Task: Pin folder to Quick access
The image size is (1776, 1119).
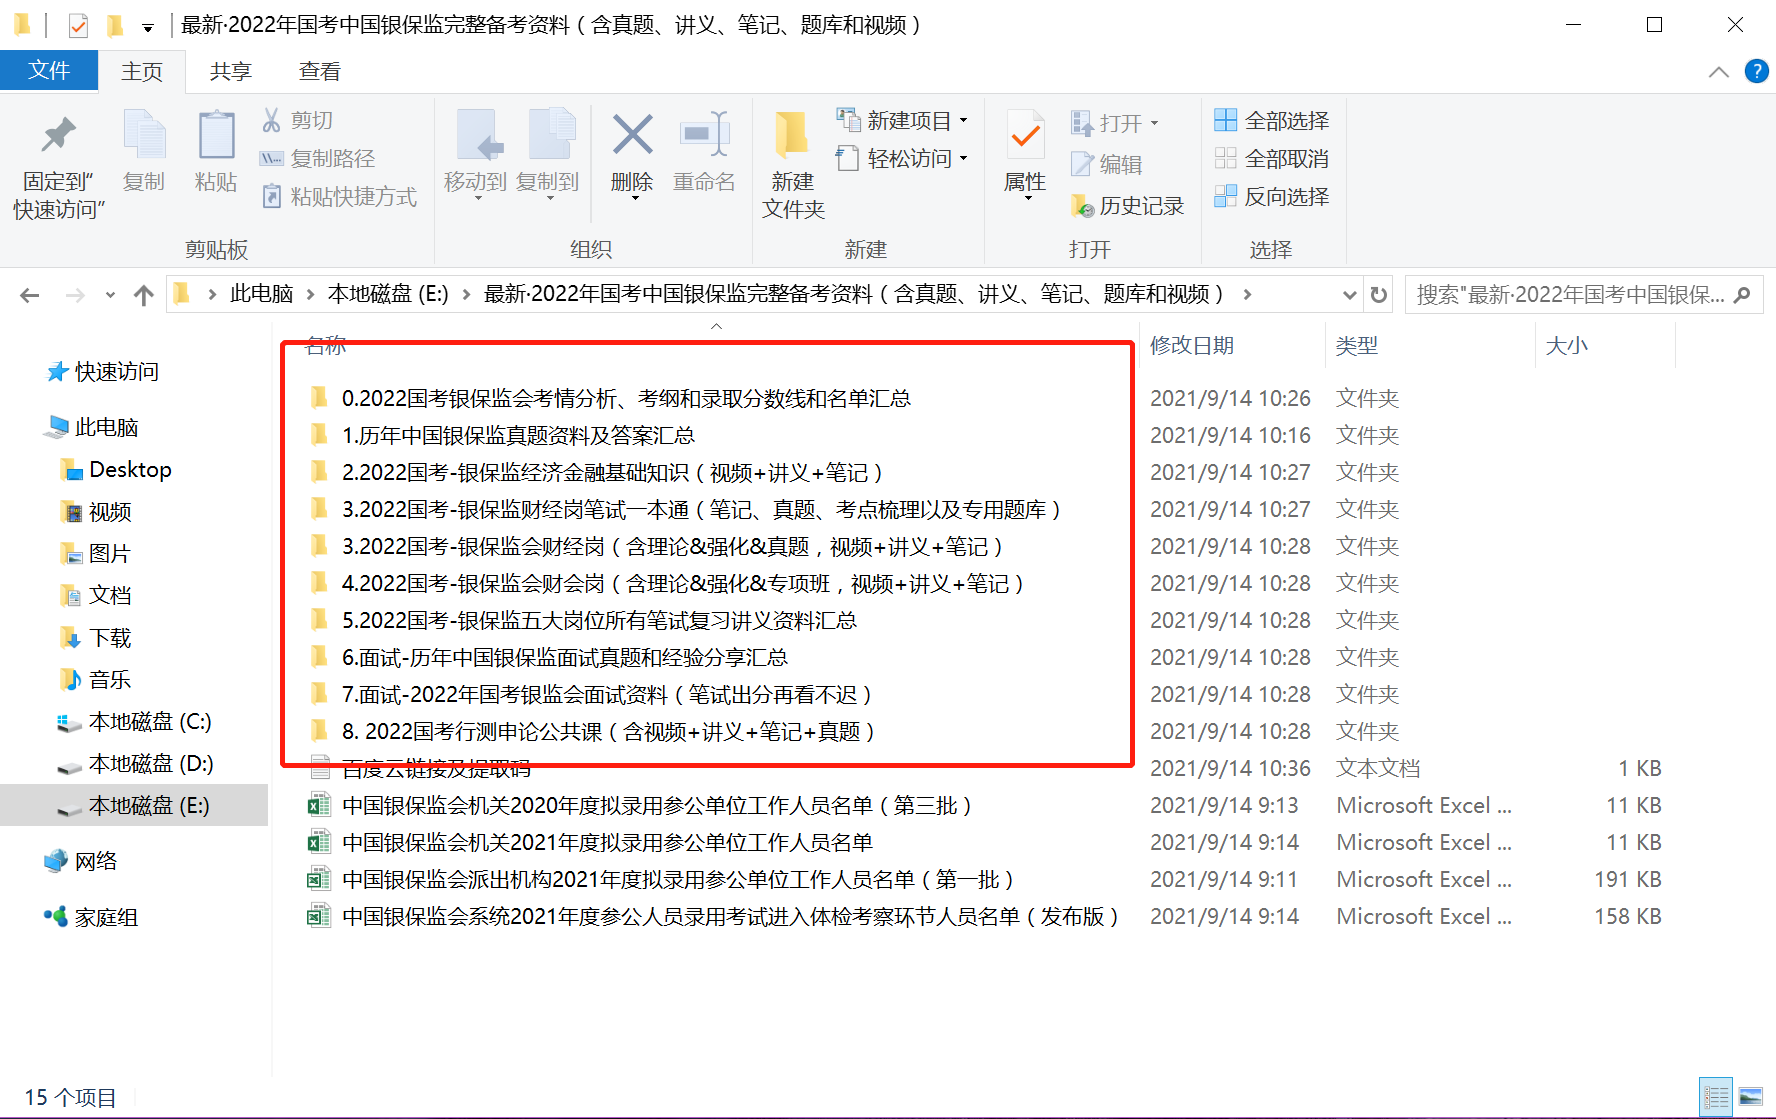Action: coord(59,165)
